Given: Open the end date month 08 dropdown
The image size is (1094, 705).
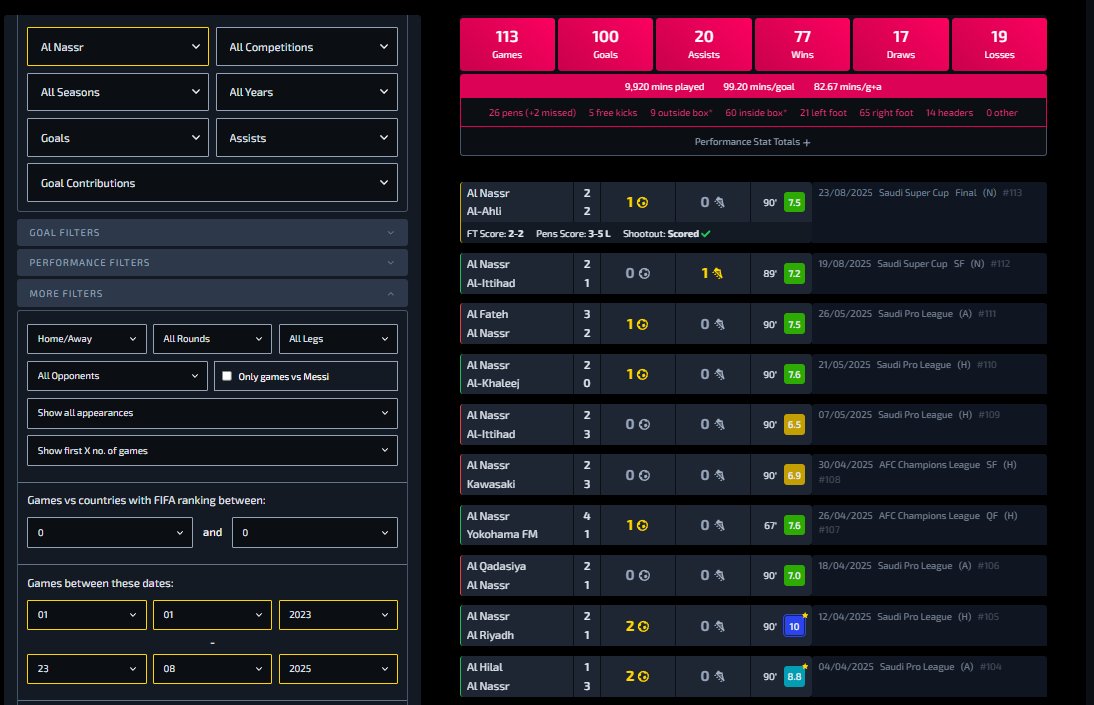Looking at the screenshot, I should click(x=212, y=669).
